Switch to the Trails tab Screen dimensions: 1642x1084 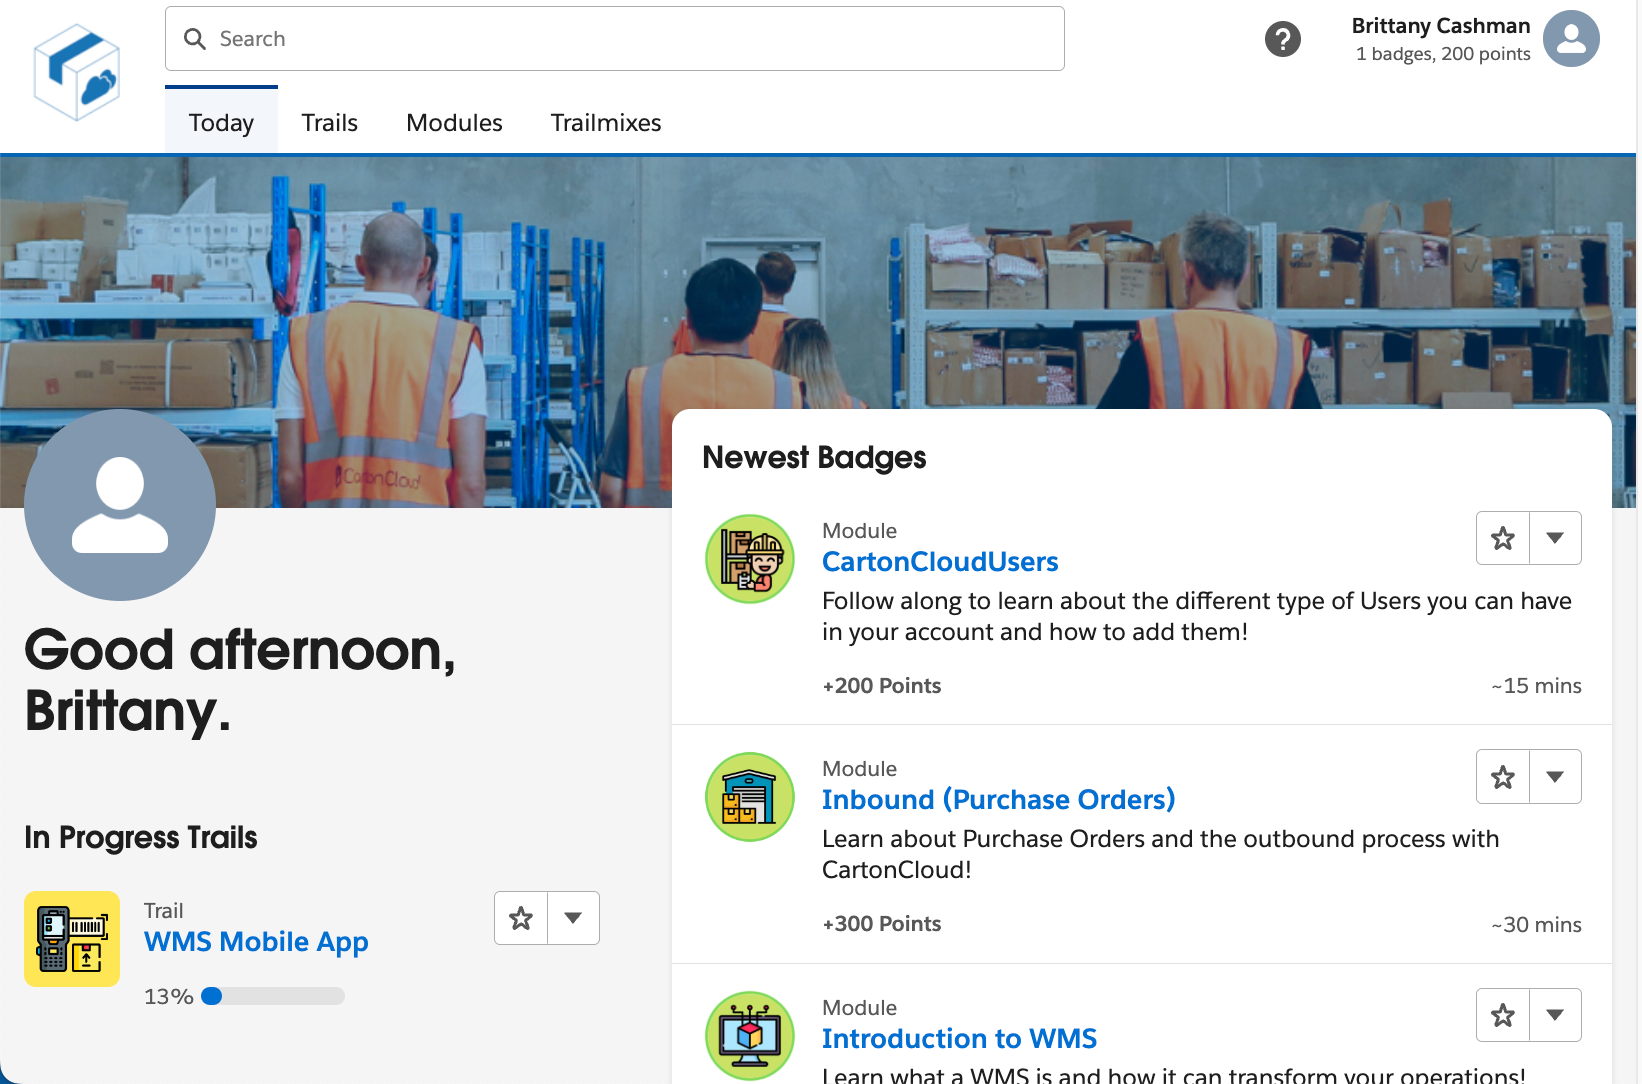click(x=329, y=122)
